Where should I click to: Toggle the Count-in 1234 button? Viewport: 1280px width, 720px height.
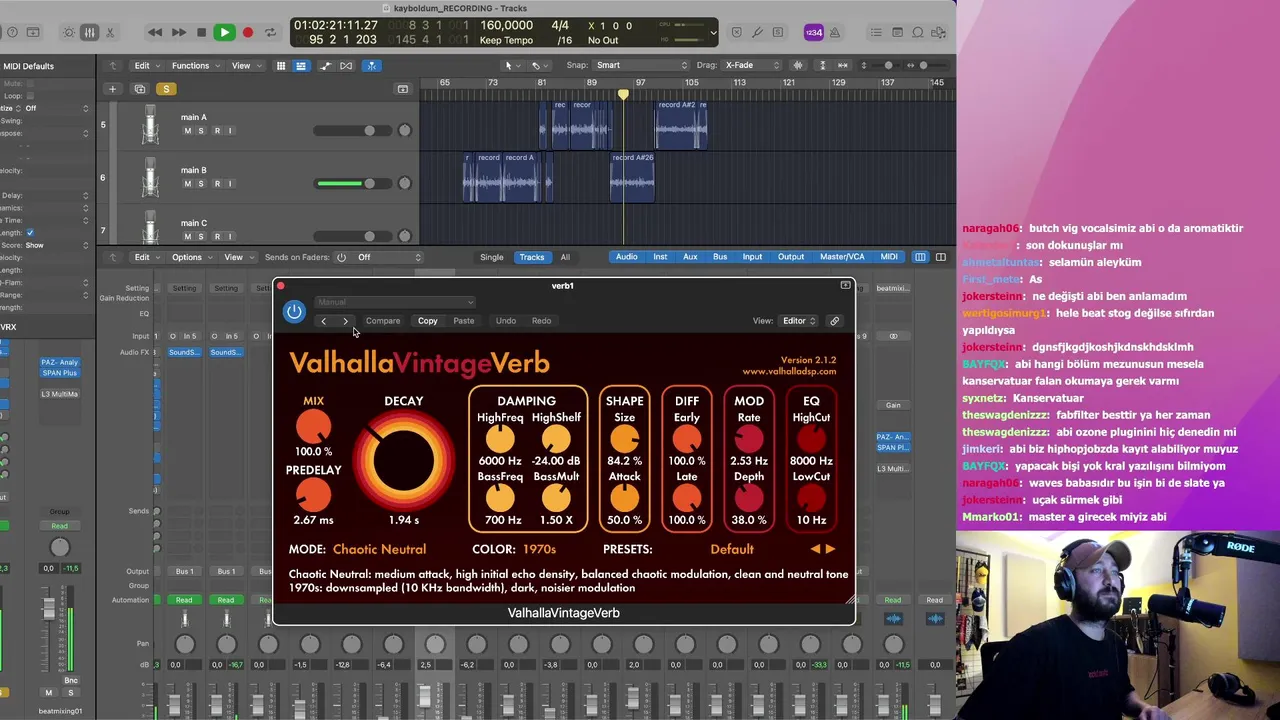click(814, 32)
